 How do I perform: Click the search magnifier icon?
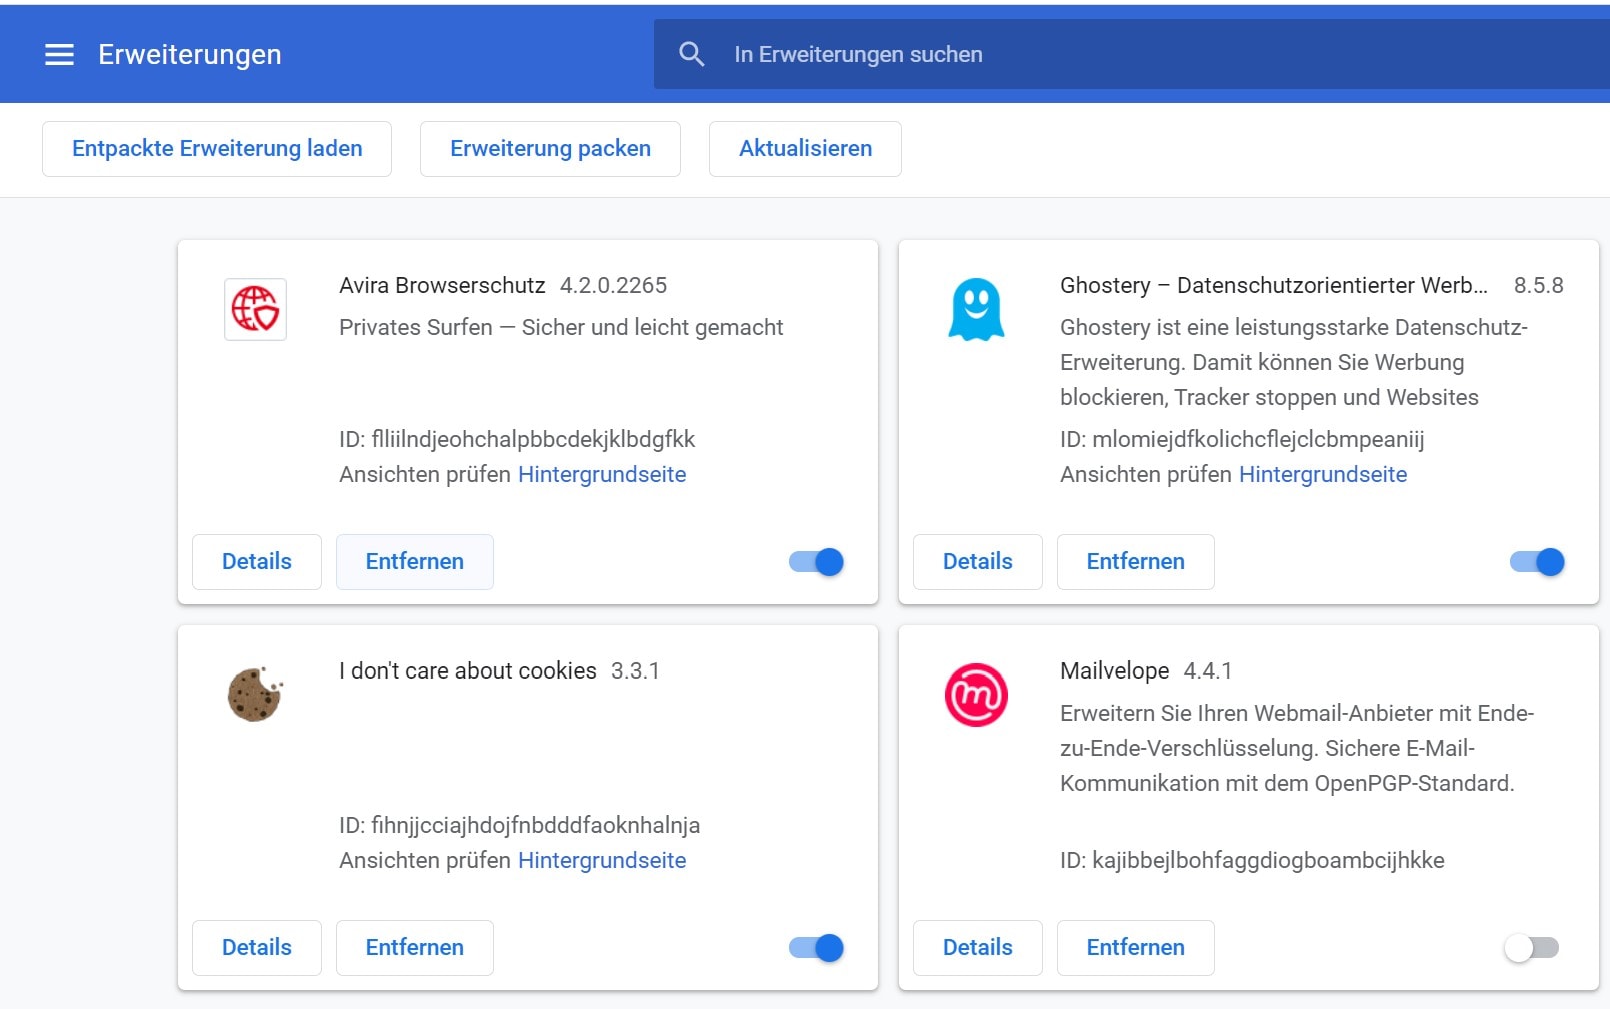pos(692,54)
